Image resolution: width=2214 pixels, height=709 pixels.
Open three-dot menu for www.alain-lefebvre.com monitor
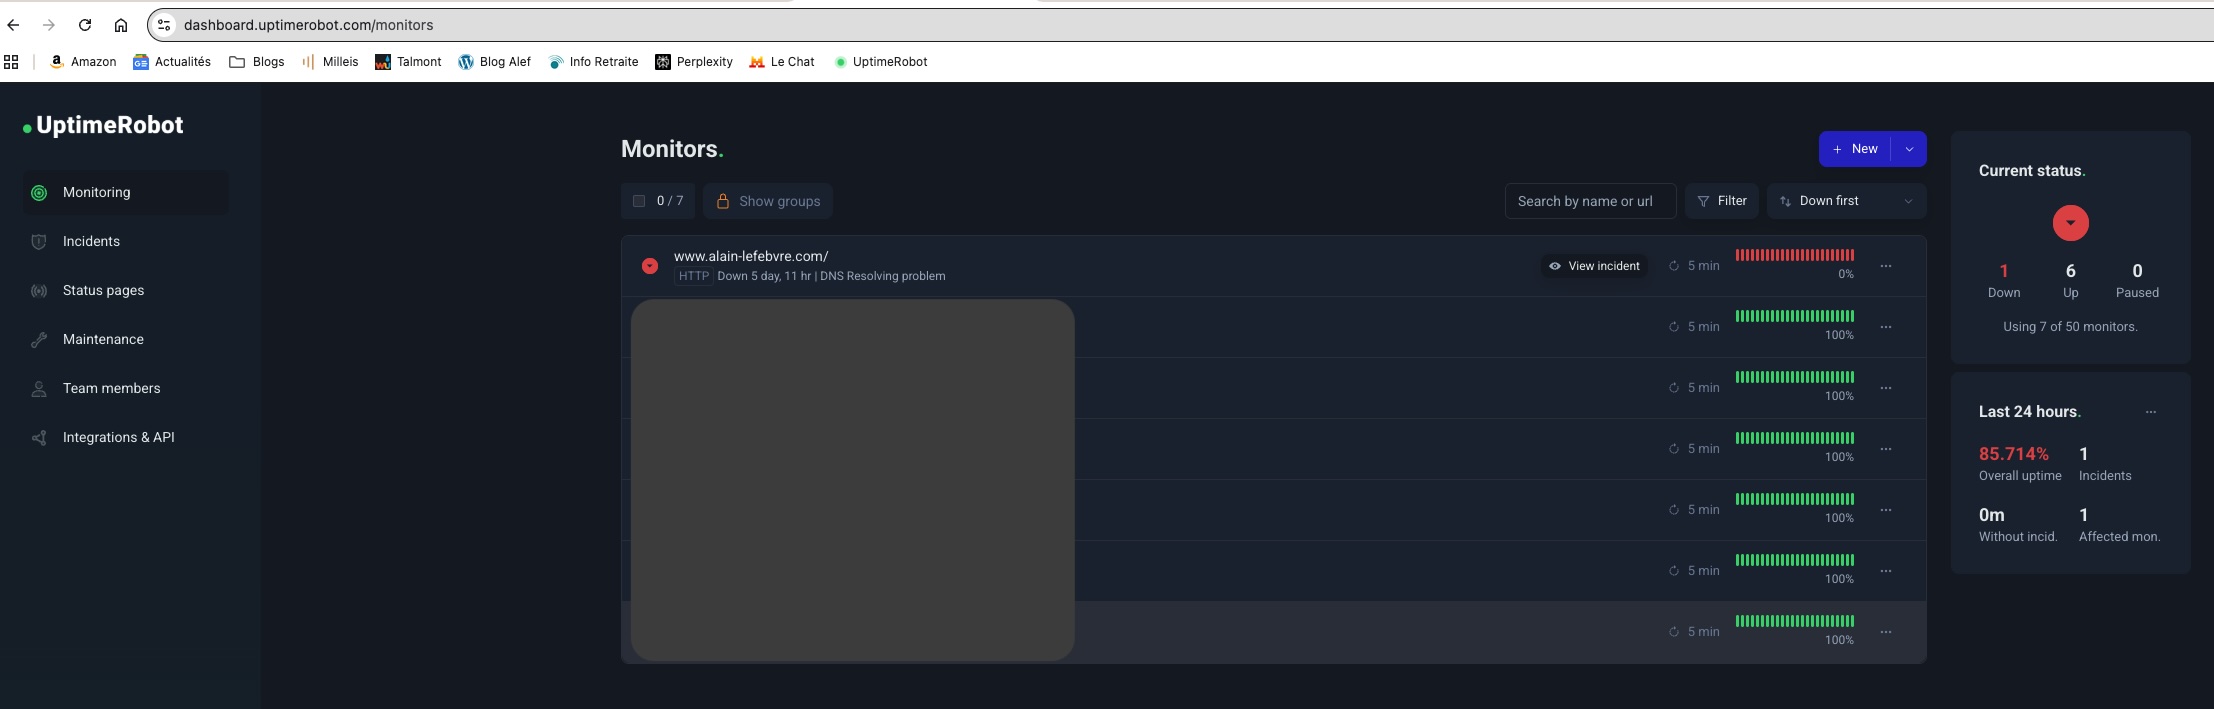[x=1885, y=266]
